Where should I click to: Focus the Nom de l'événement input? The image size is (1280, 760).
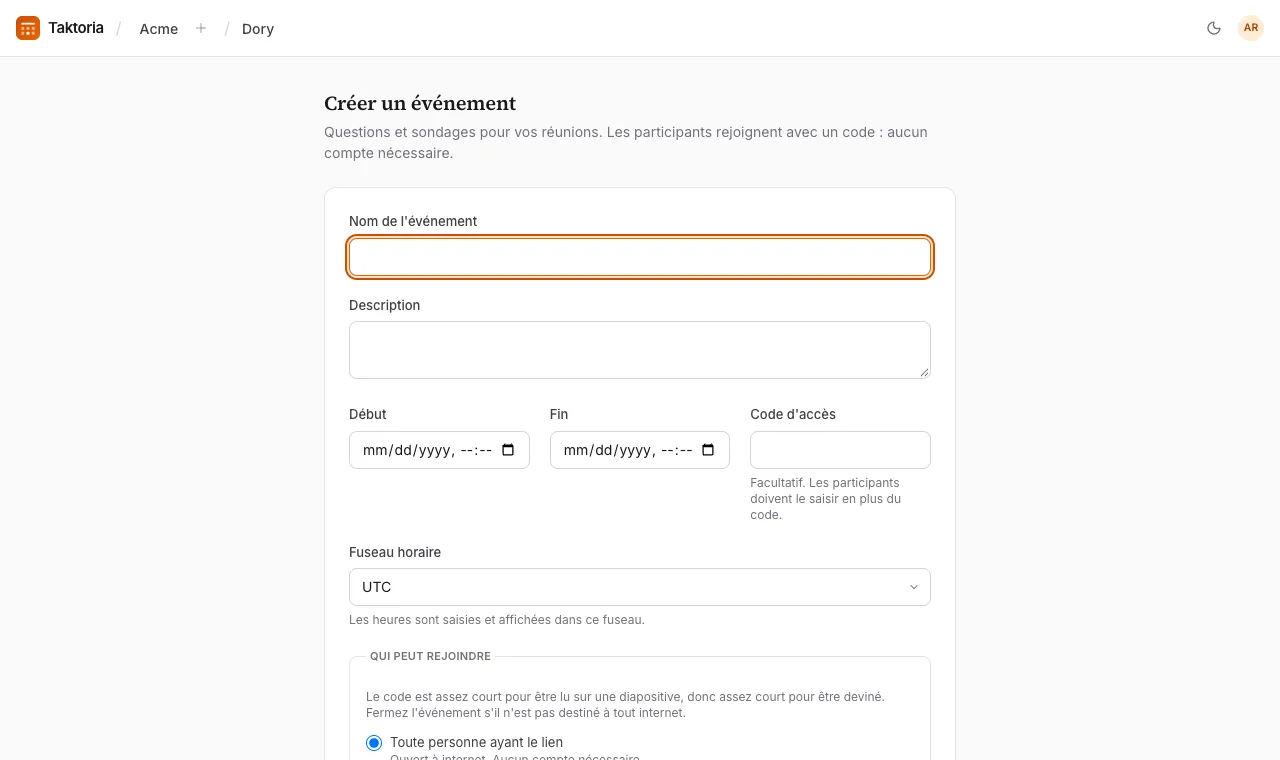640,257
